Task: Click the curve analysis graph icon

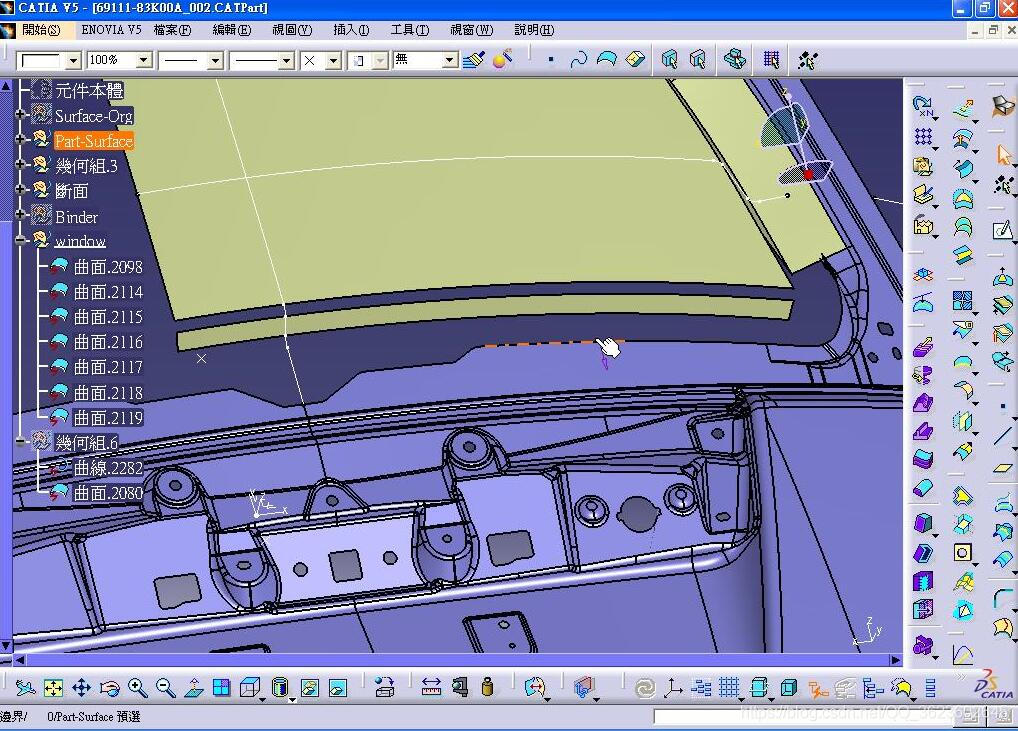Action: coord(963,654)
